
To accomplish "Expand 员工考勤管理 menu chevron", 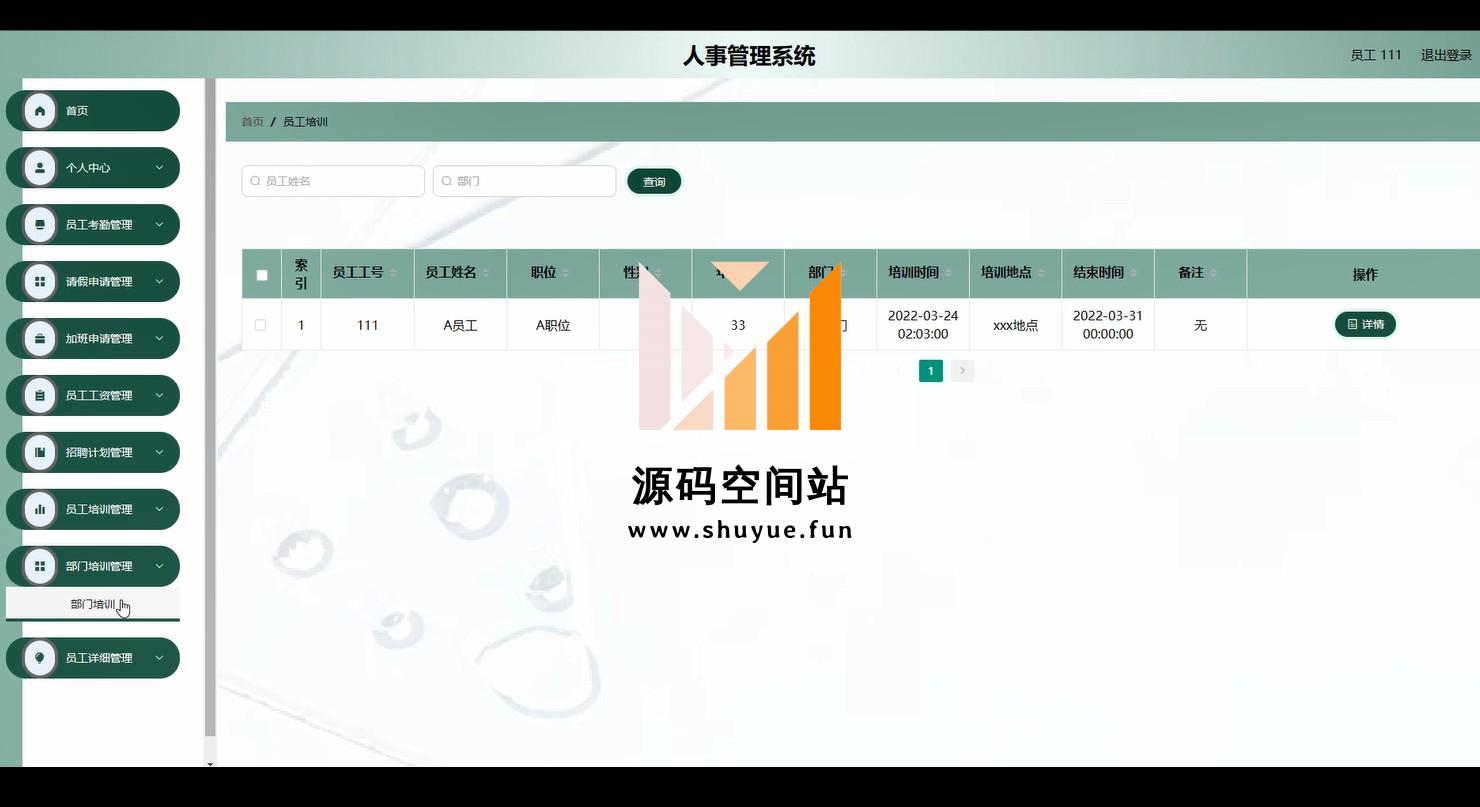I will [x=159, y=225].
